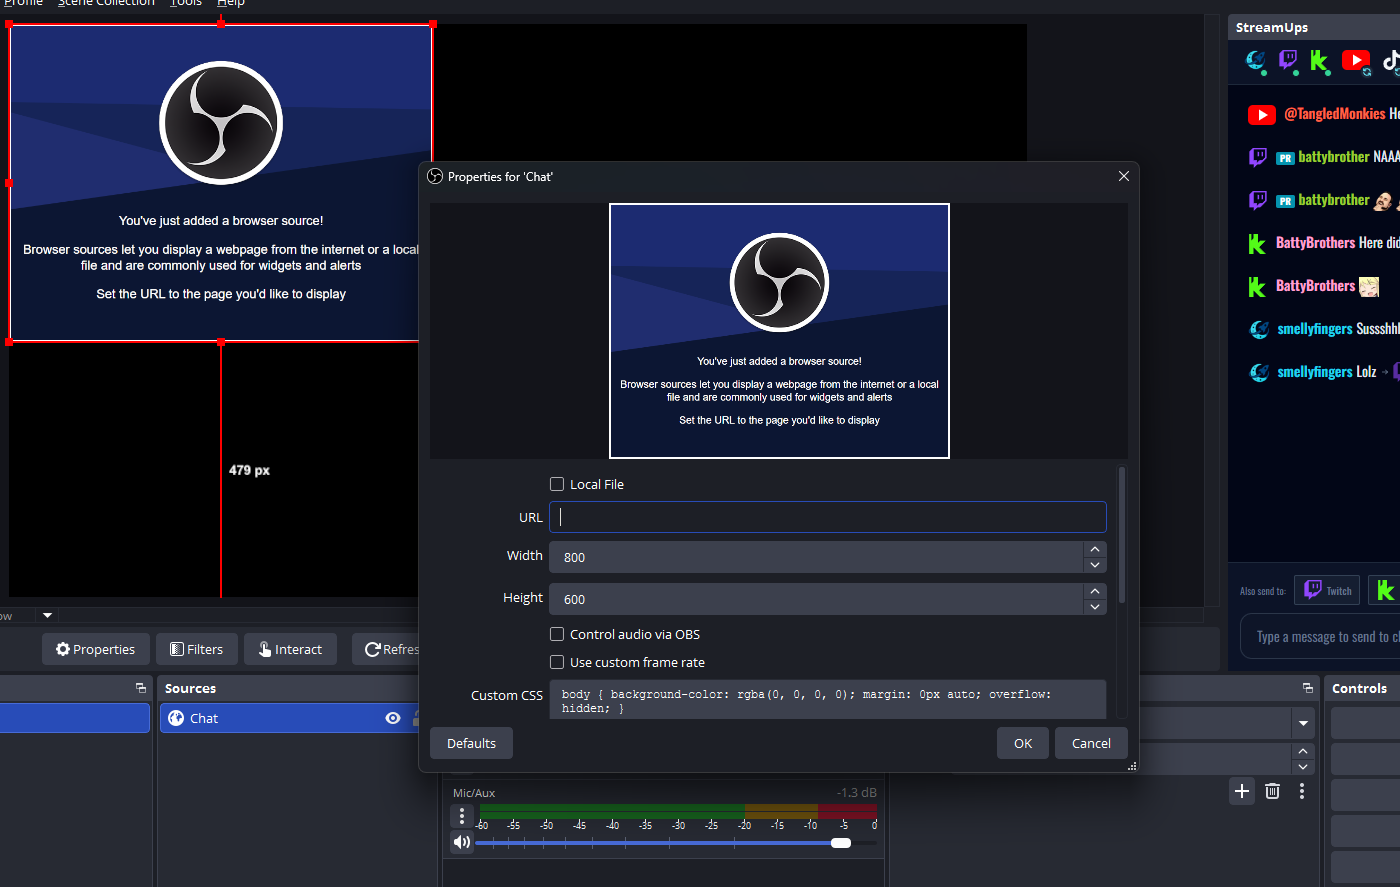Click the Custom CSS text area
Screen dimensions: 1400x887
[x=828, y=699]
